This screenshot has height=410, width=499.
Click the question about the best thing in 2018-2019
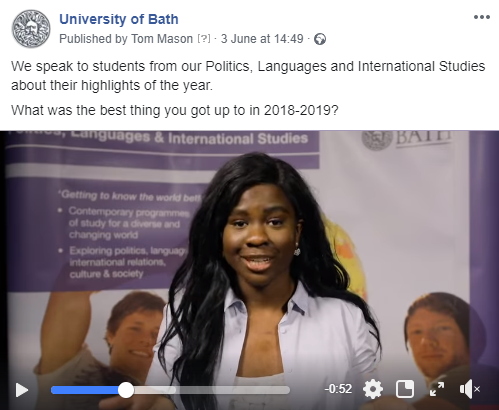point(175,110)
